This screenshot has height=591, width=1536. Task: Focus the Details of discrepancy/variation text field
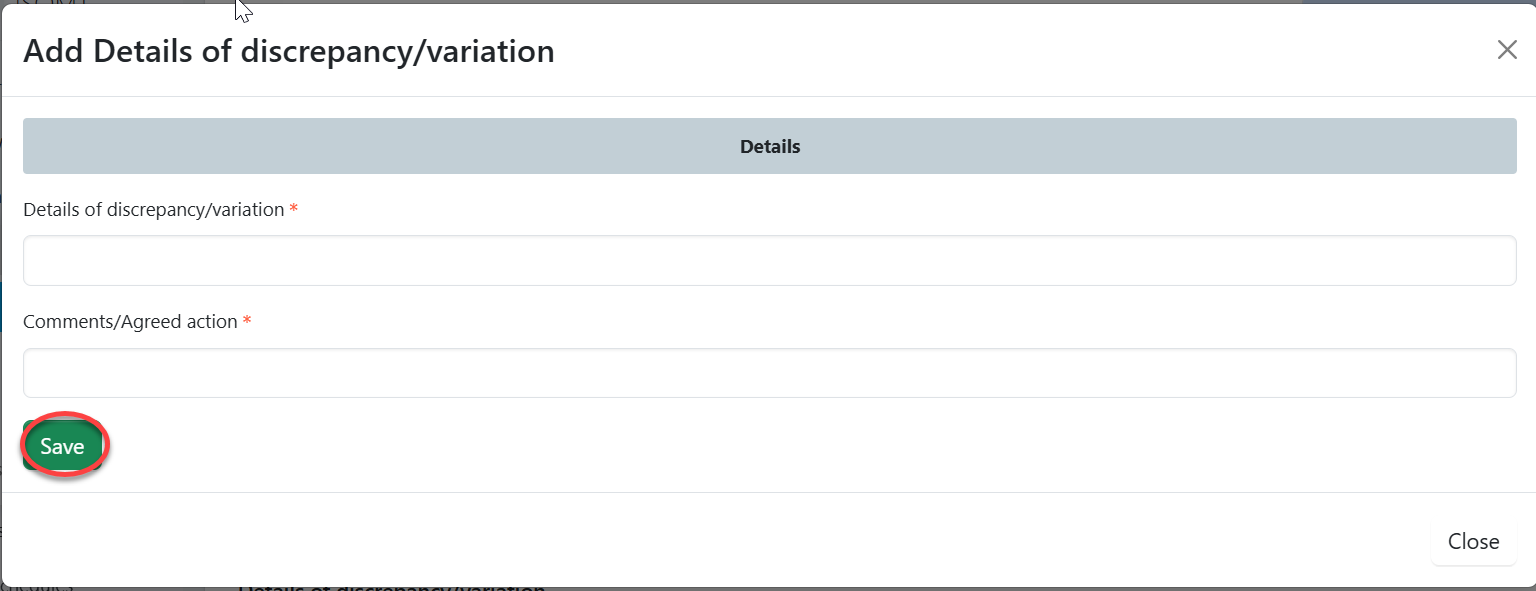pyautogui.click(x=769, y=261)
